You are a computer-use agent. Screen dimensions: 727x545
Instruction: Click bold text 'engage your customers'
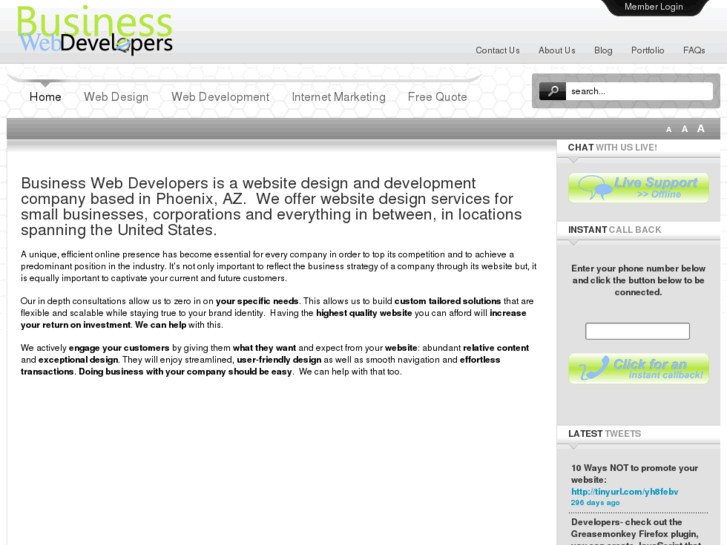point(119,348)
